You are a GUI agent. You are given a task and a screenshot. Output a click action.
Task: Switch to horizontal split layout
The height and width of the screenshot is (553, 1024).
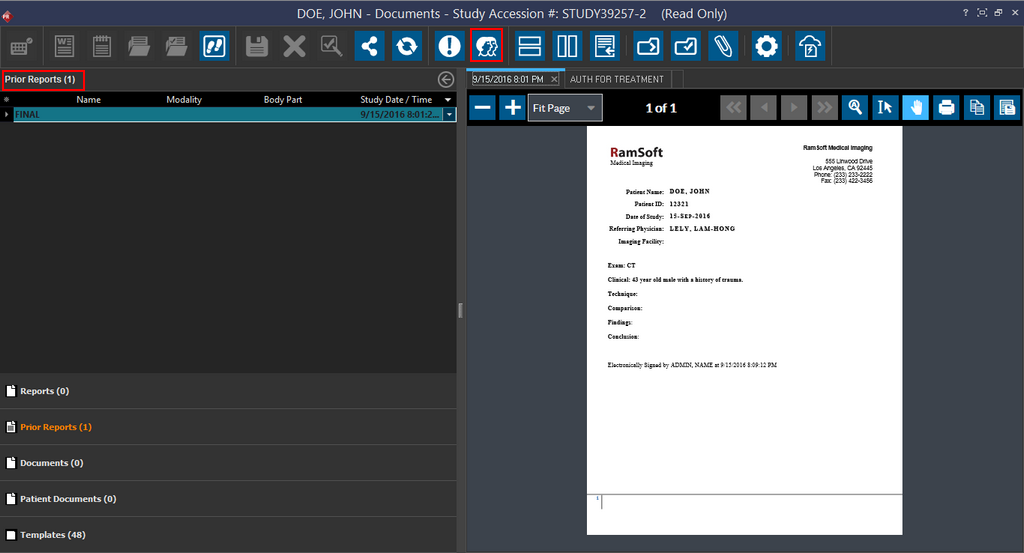(530, 46)
